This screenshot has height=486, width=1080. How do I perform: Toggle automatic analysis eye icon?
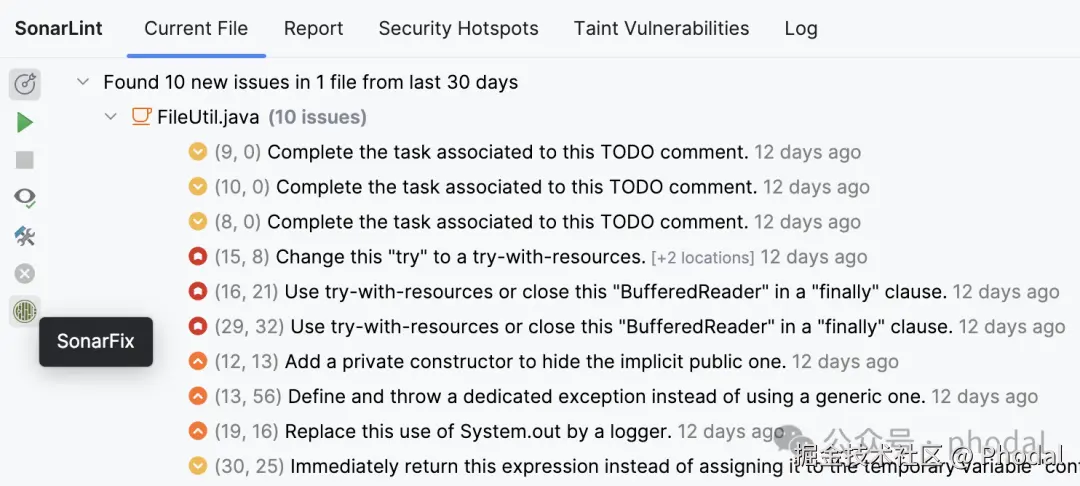[x=25, y=198]
